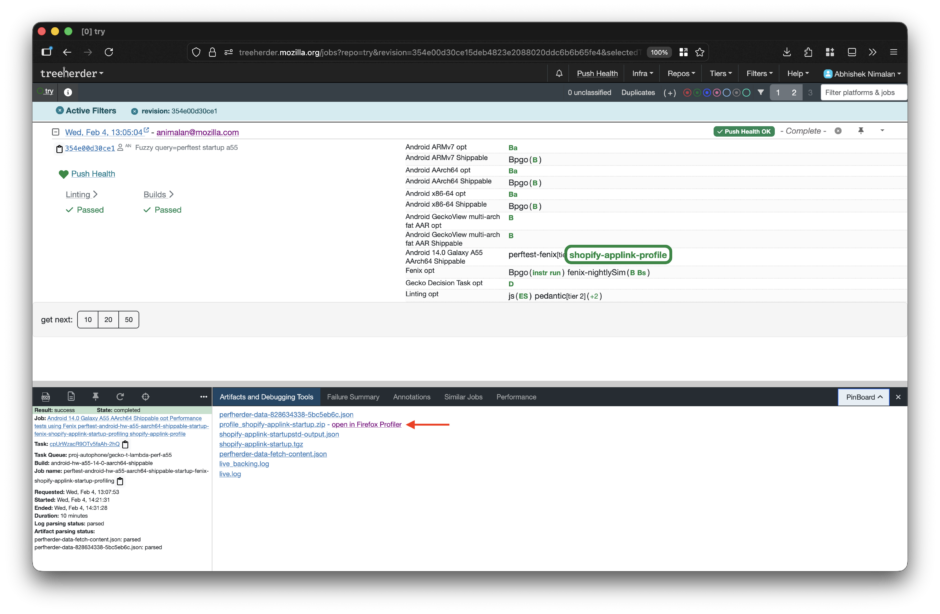Pin the selected job in details toolbar
Viewport: 940px width, 614px height.
coord(96,397)
